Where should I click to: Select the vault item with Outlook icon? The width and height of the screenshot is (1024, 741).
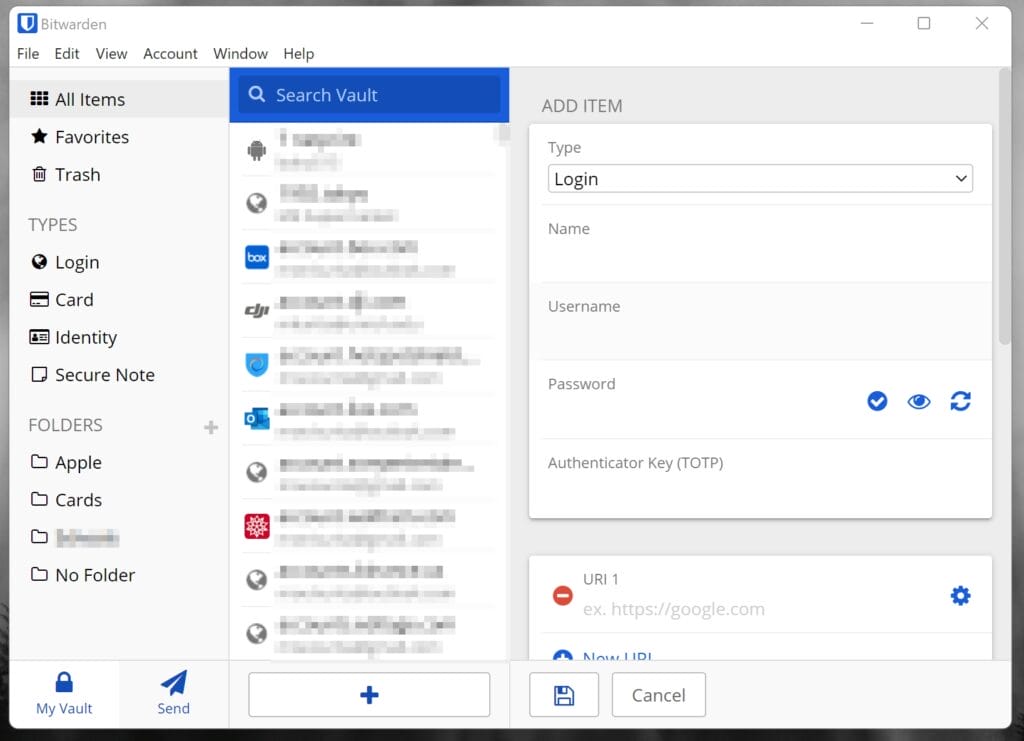pos(369,418)
